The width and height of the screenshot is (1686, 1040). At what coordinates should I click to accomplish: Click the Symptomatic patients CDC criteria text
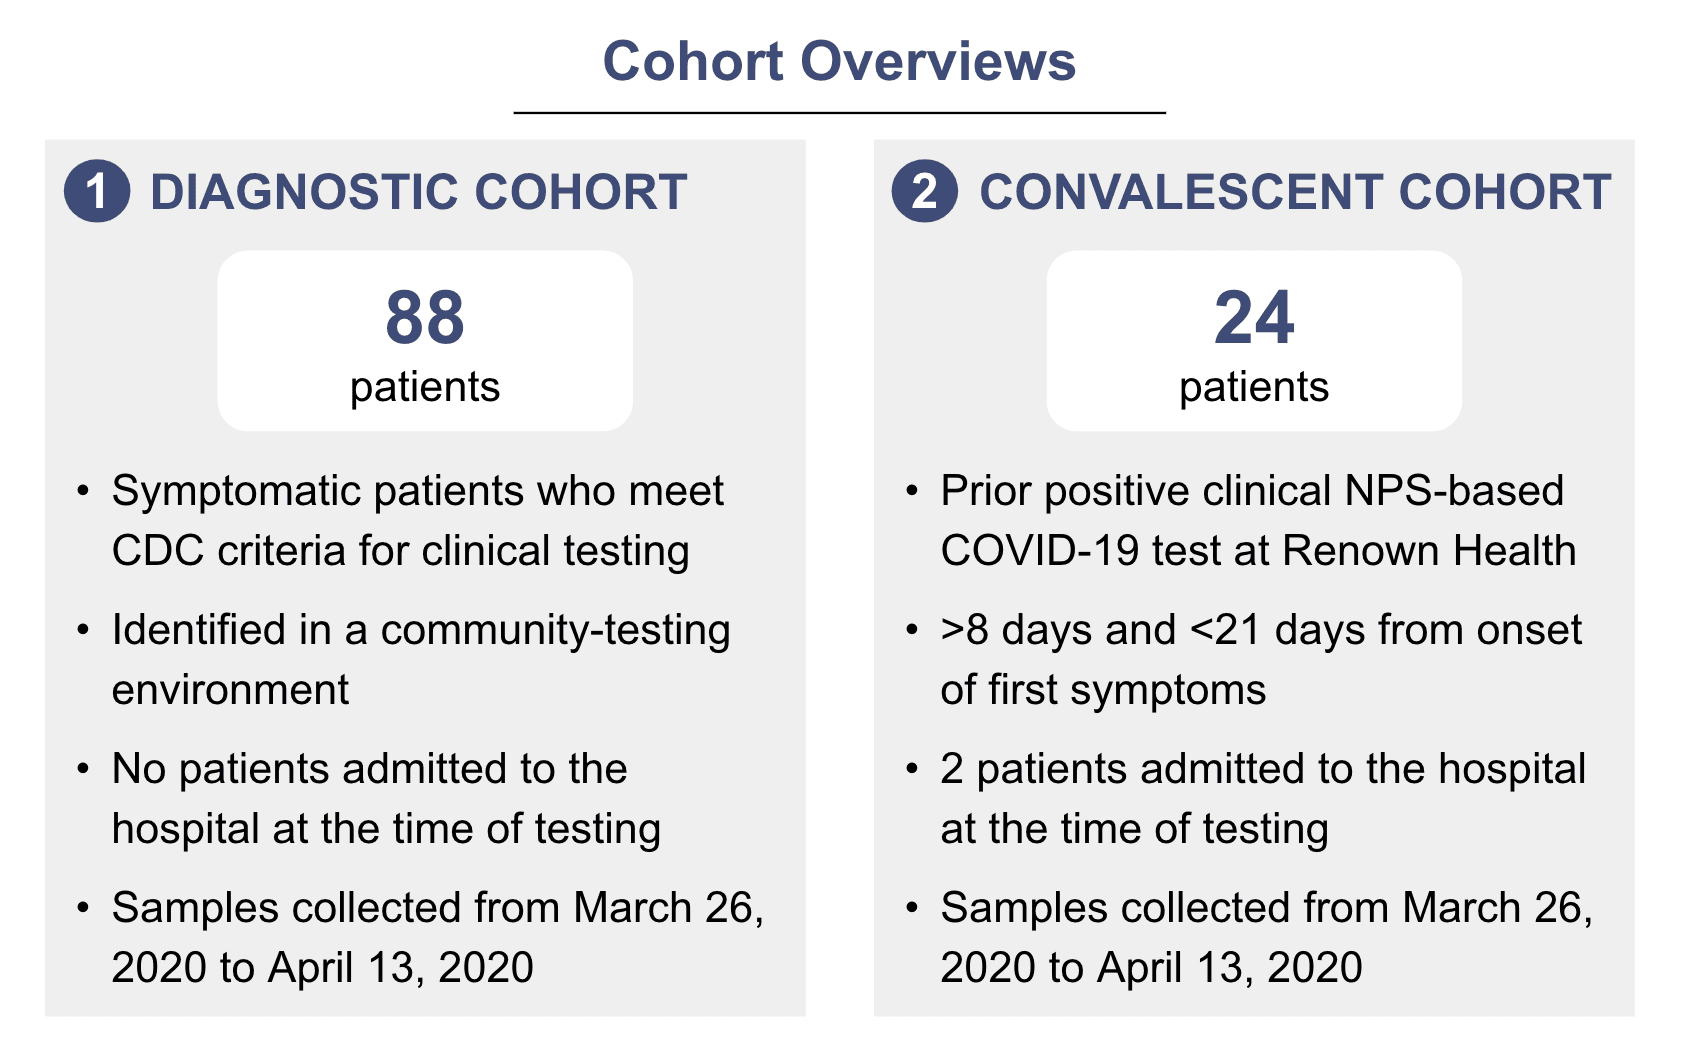pyautogui.click(x=417, y=520)
